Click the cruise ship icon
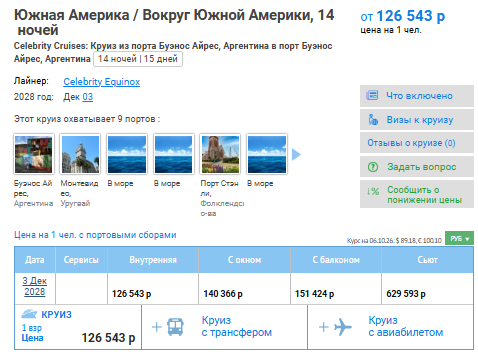The width and height of the screenshot is (478, 360). click(x=29, y=314)
